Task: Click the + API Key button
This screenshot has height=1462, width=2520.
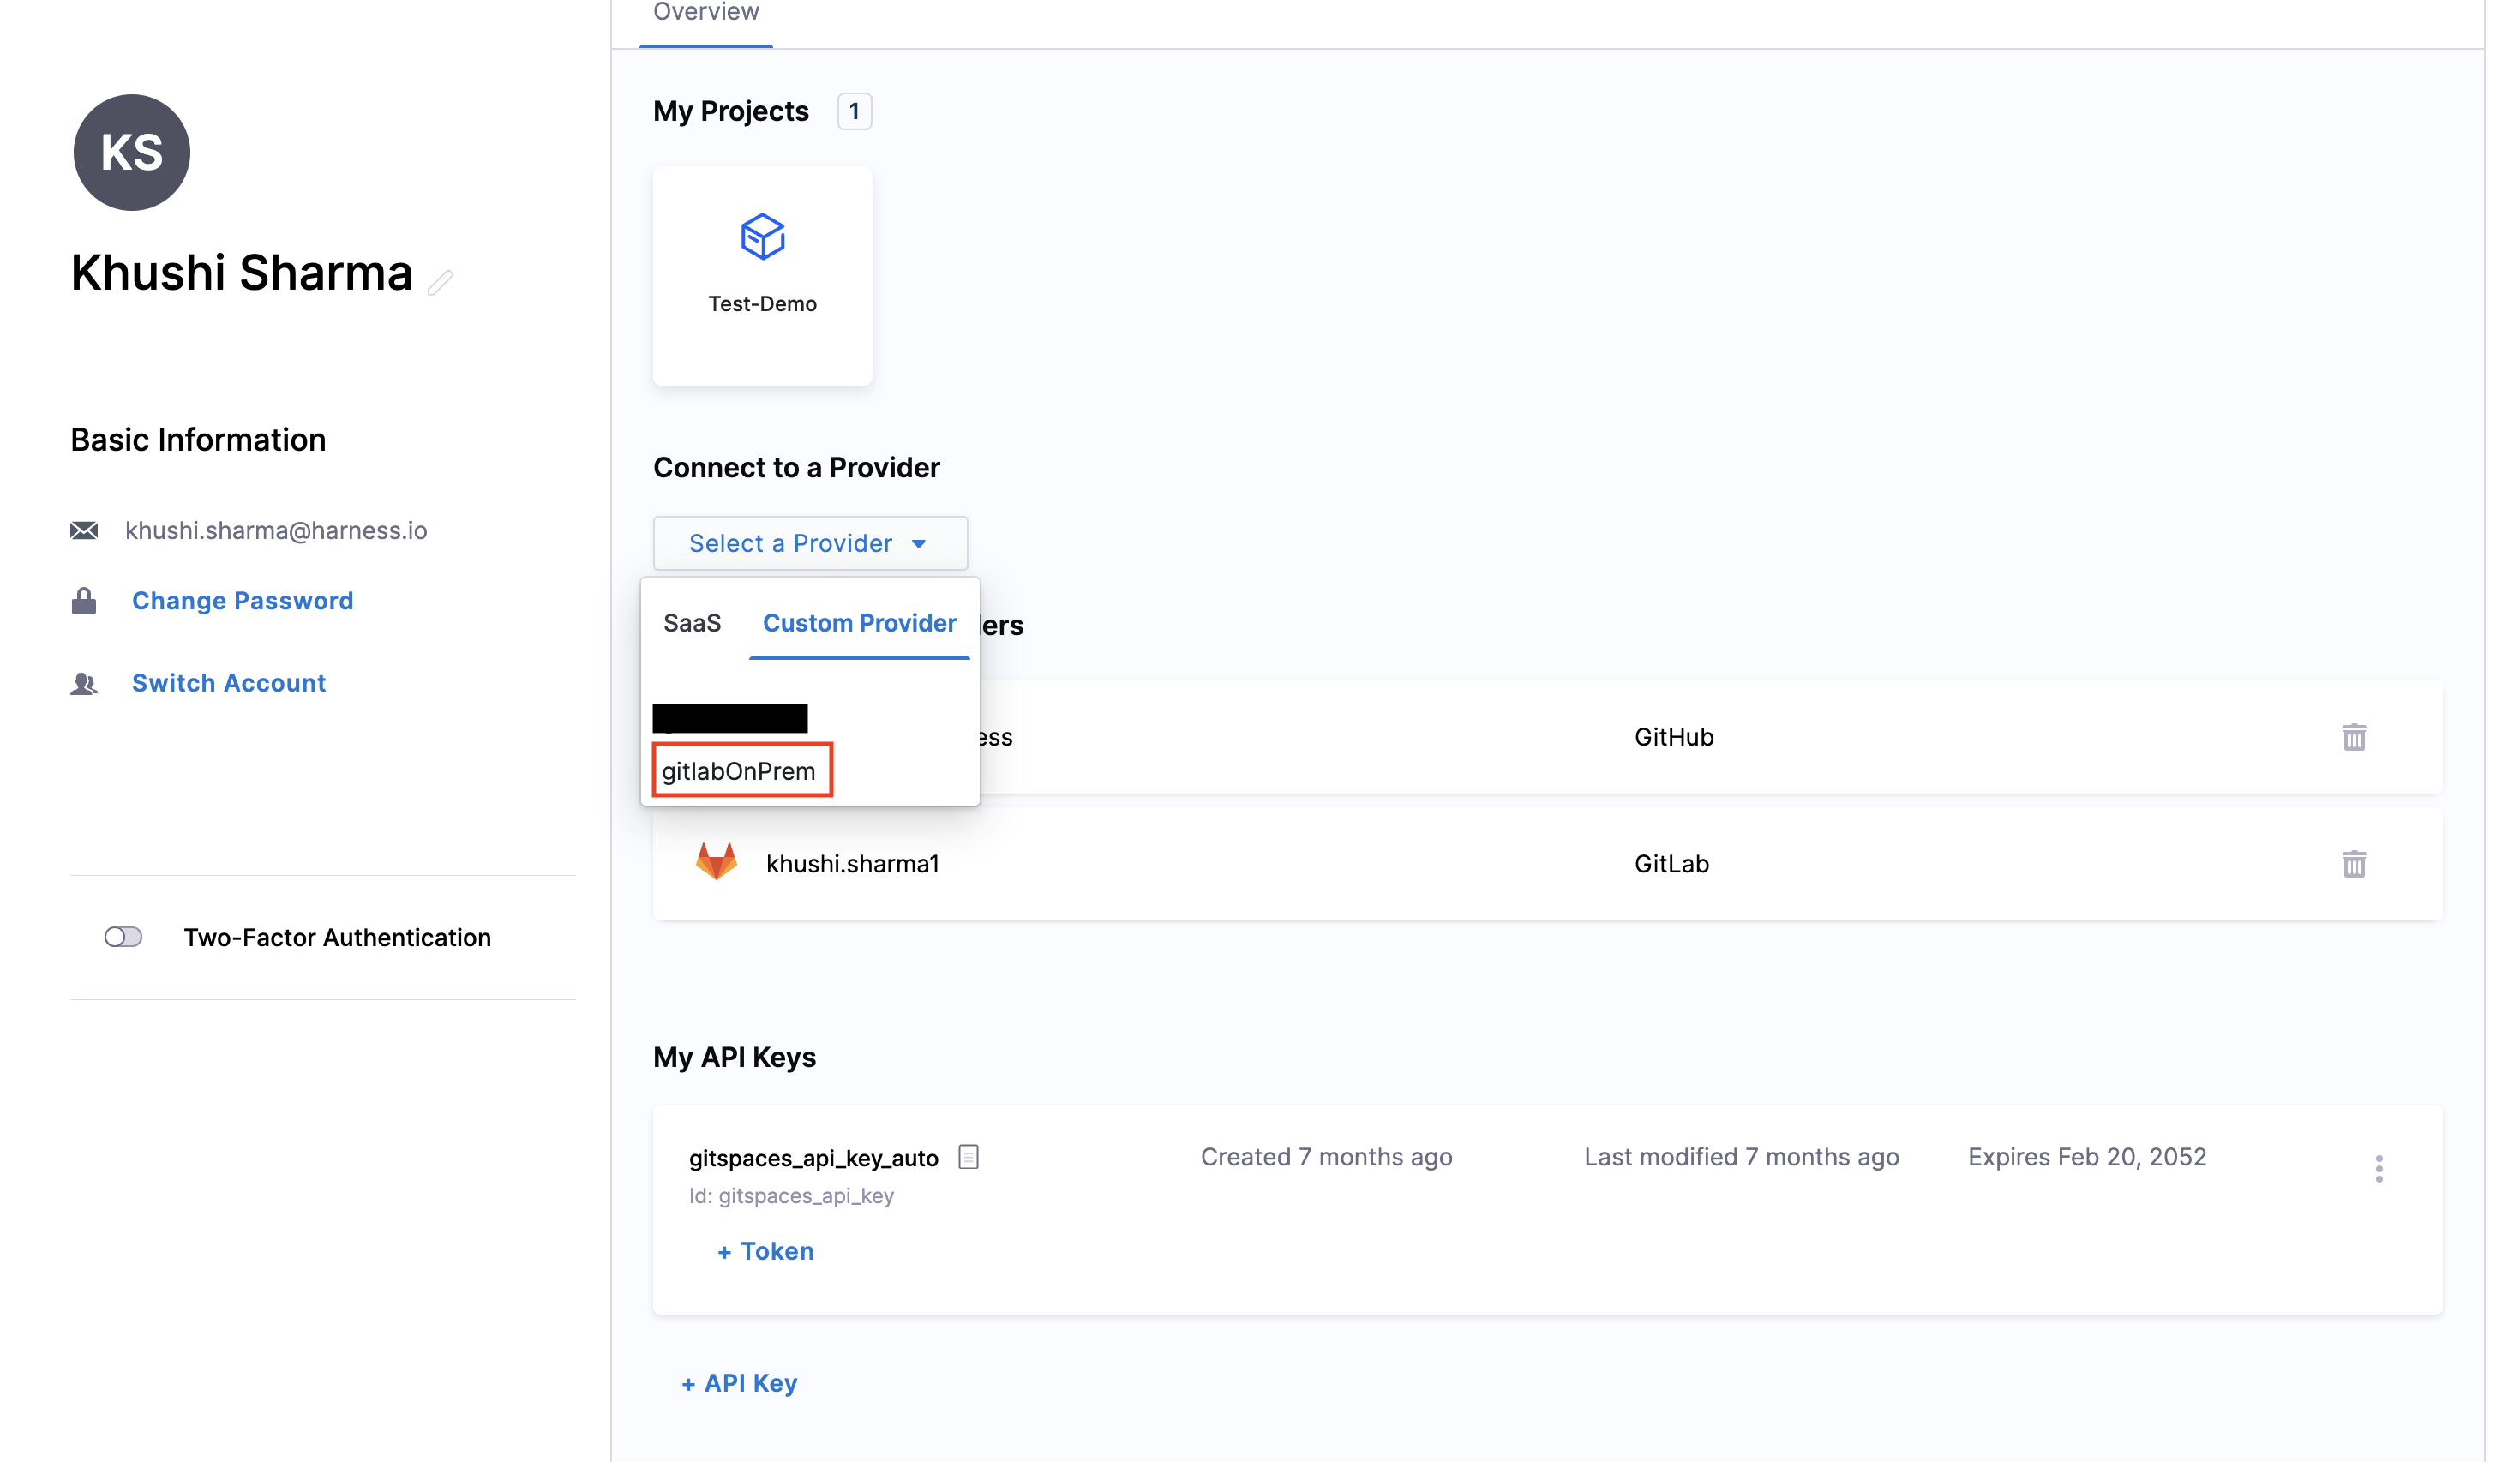Action: click(739, 1383)
